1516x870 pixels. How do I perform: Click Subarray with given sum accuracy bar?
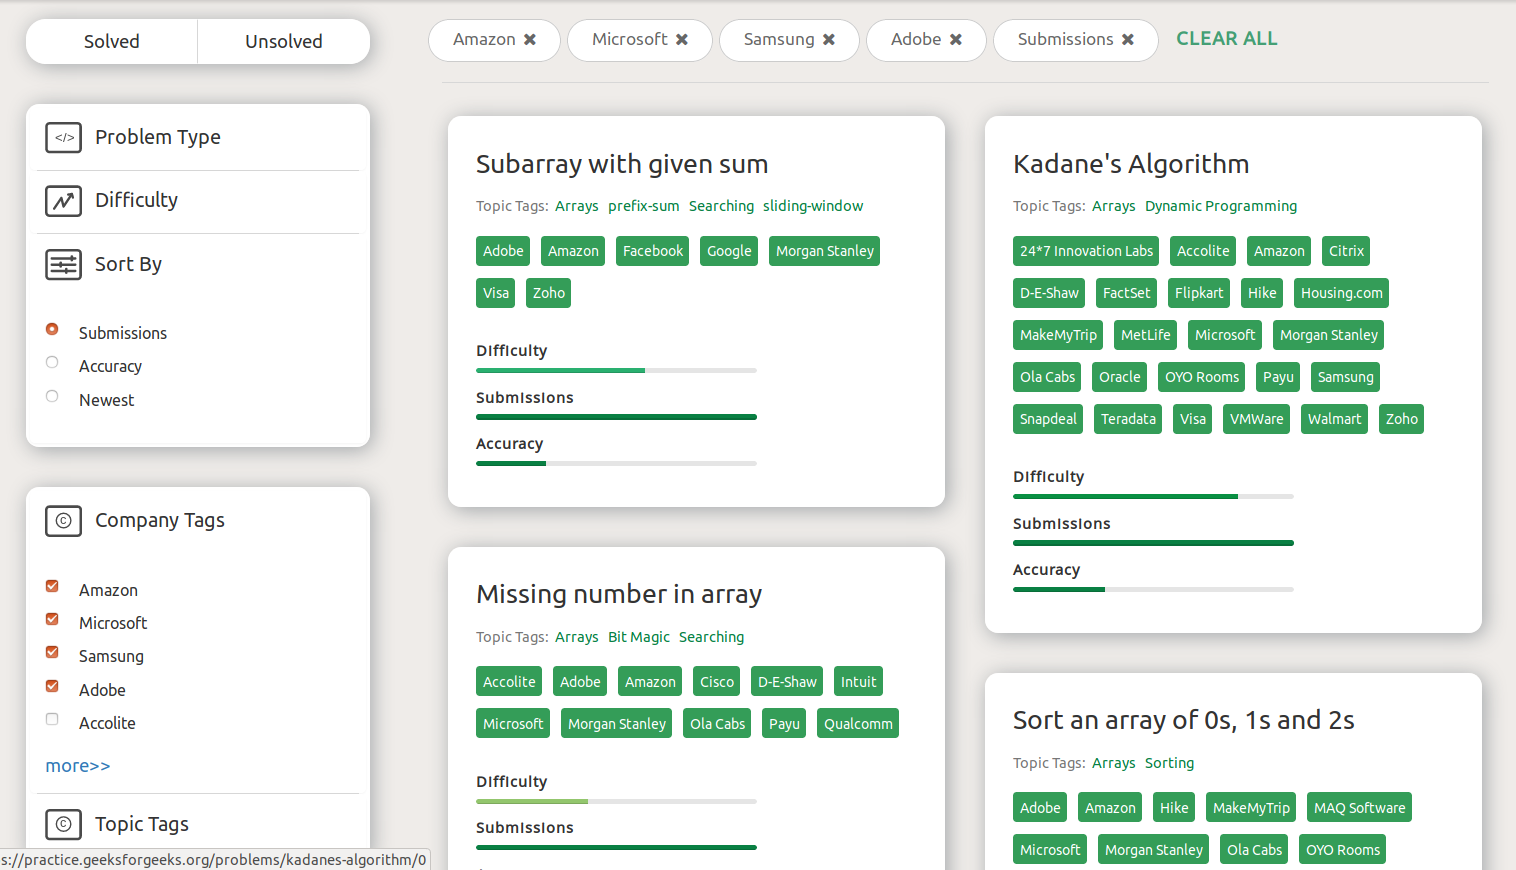616,464
